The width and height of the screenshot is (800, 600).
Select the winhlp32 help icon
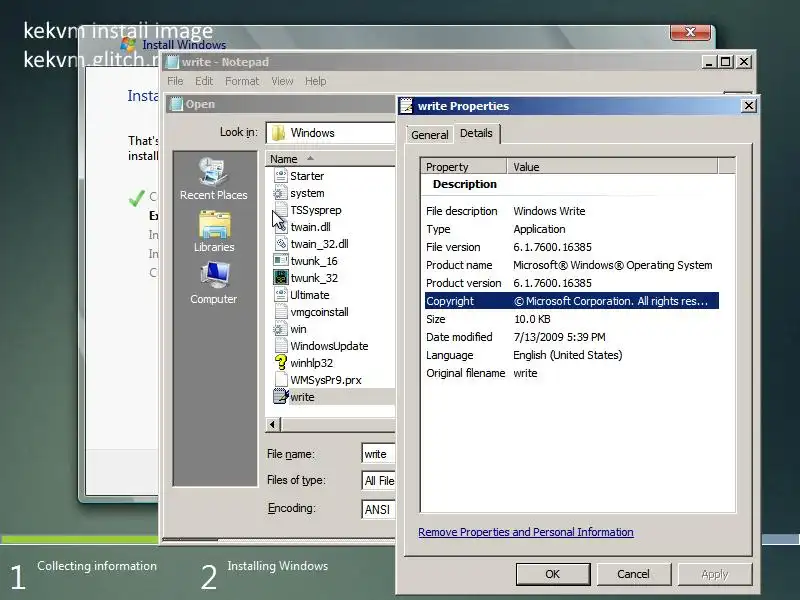[281, 363]
